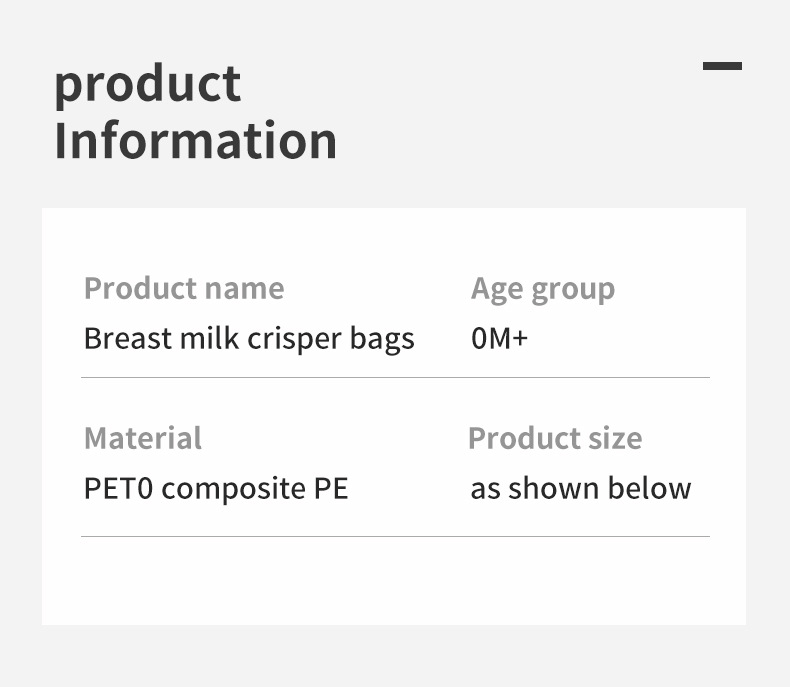790x687 pixels.
Task: Click the divider line under material row
Action: click(x=395, y=537)
